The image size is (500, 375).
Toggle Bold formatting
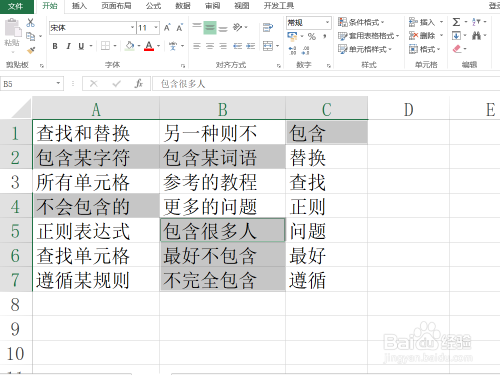coord(55,46)
